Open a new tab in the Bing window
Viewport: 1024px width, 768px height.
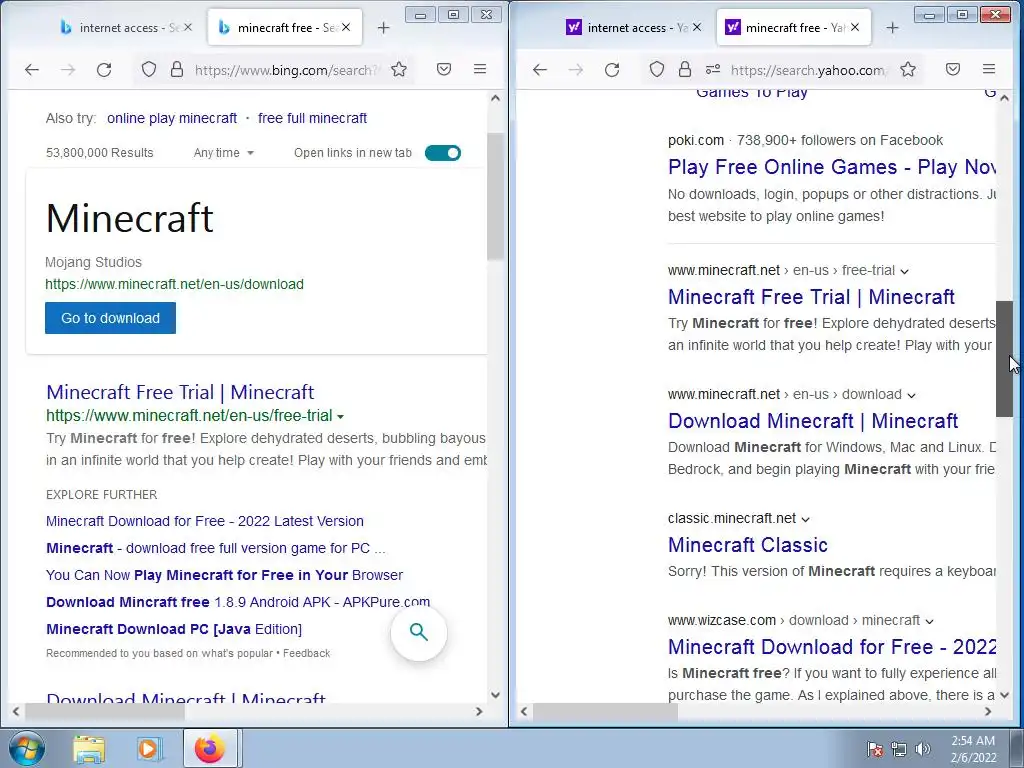383,27
